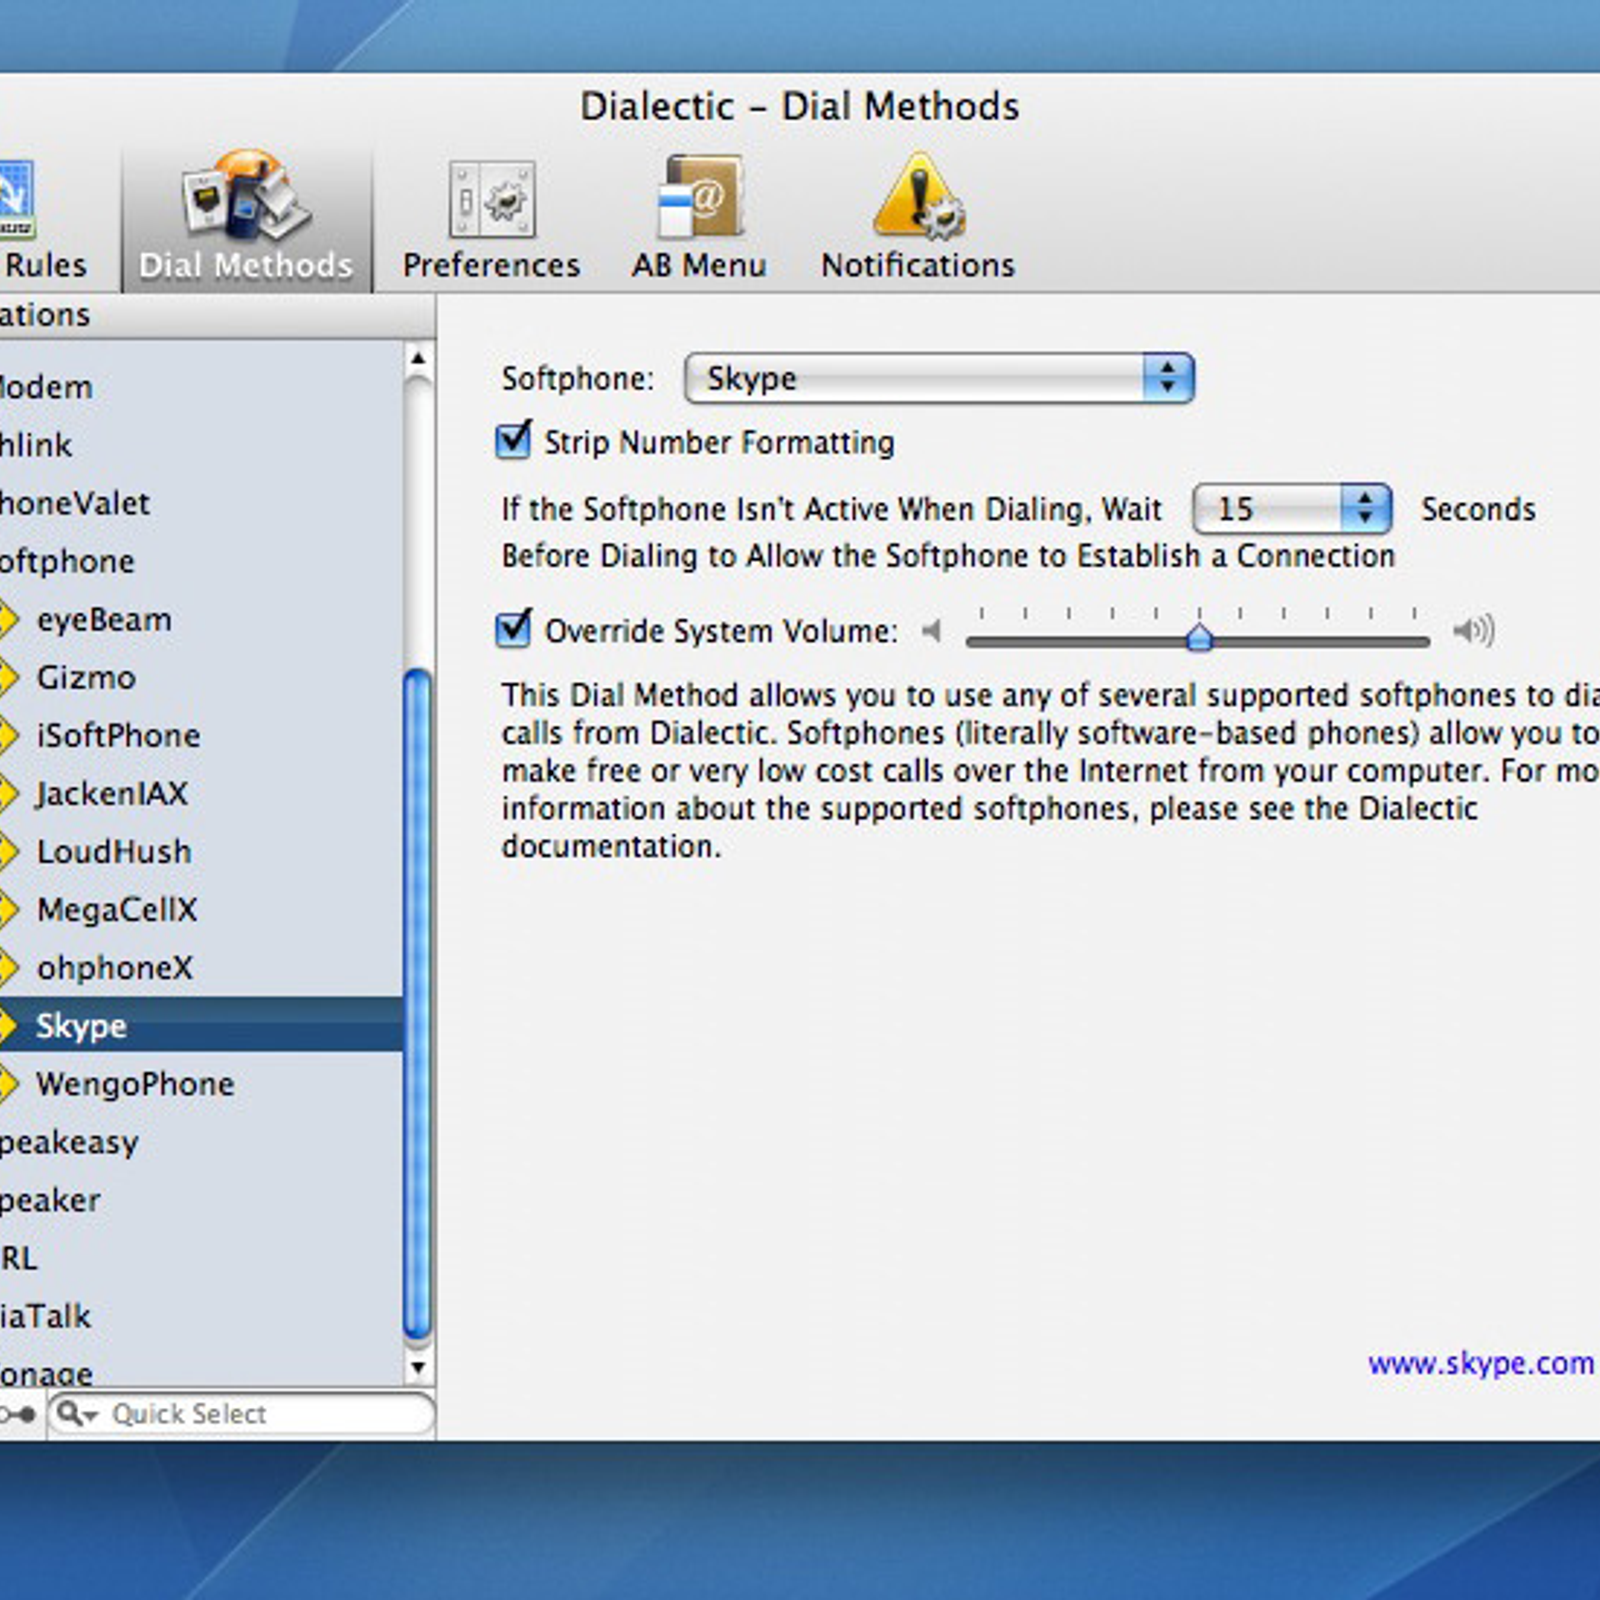Open the Dial Methods toolbar icon

(x=246, y=198)
